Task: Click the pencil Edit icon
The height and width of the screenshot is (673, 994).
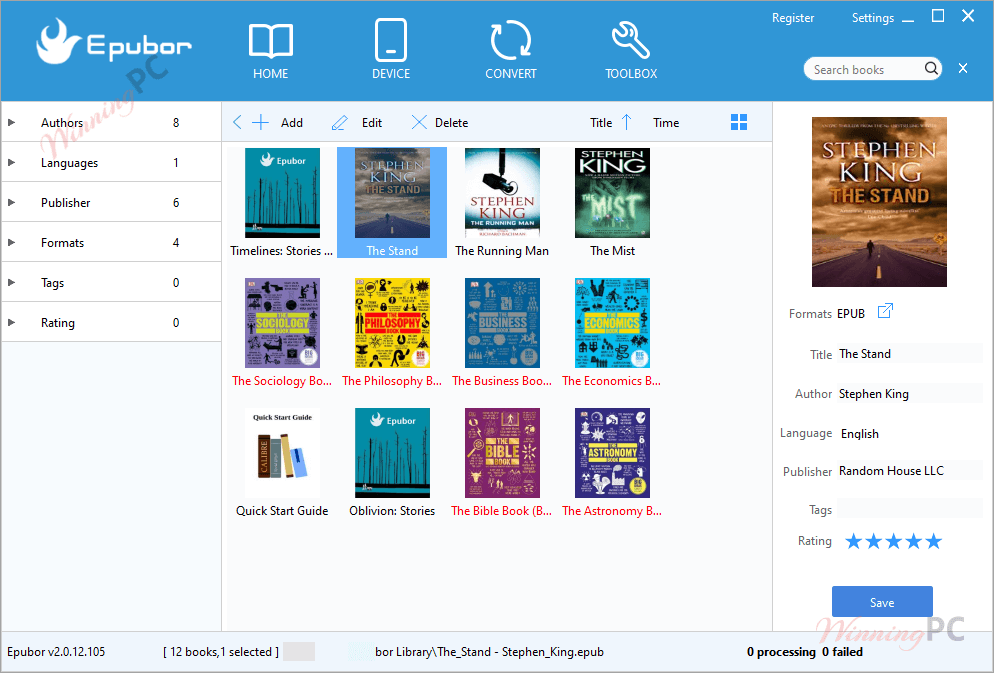Action: pyautogui.click(x=340, y=122)
